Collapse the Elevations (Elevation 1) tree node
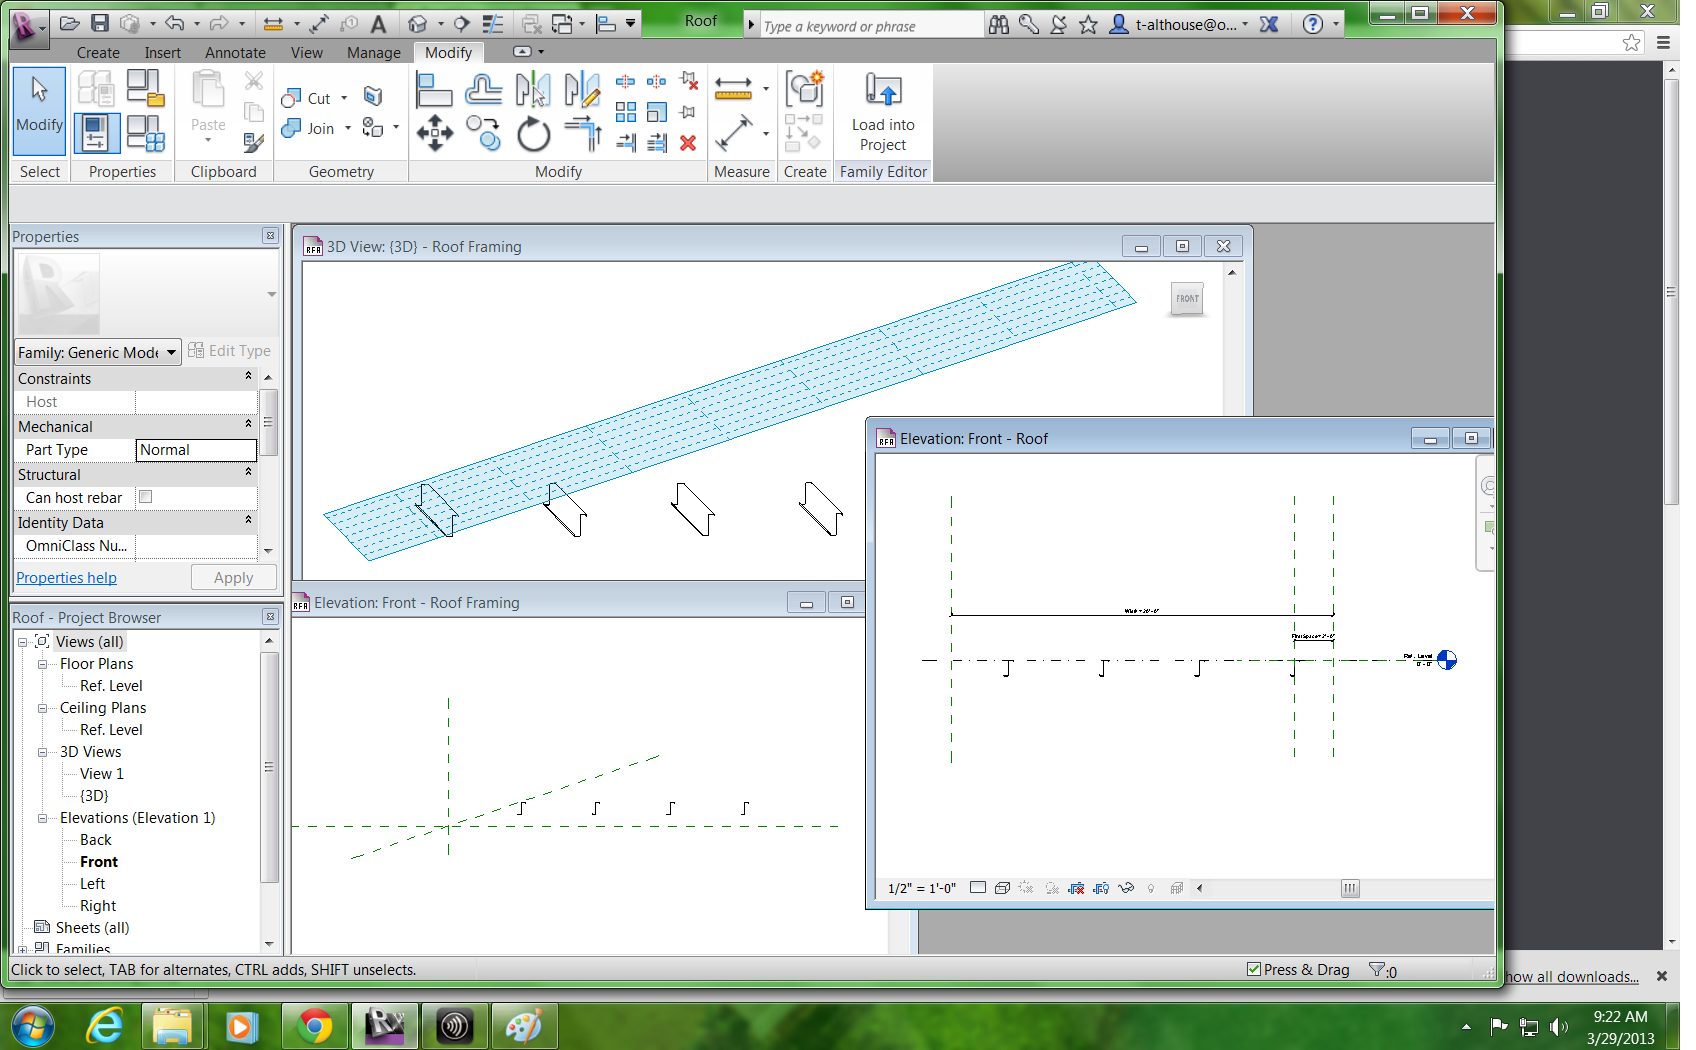Screen dimensions: 1696x1050 pyautogui.click(x=43, y=818)
